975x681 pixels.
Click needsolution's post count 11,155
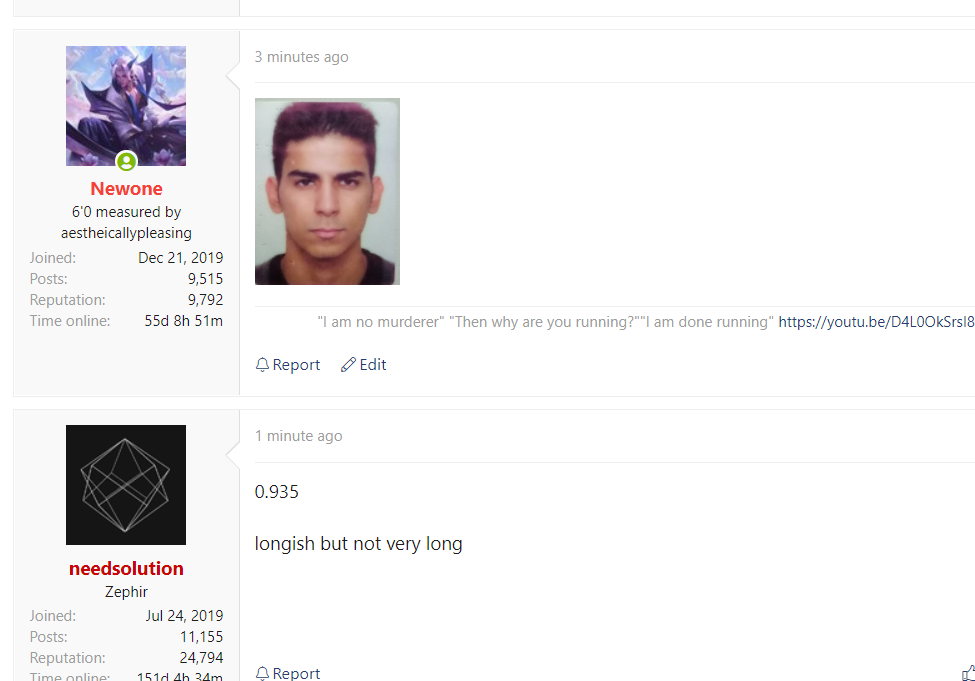[x=201, y=637]
